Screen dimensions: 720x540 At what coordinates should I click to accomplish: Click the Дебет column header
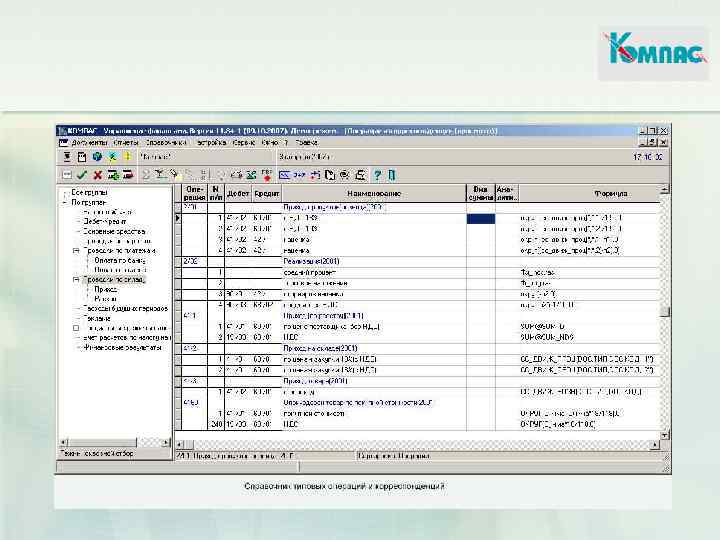(238, 193)
